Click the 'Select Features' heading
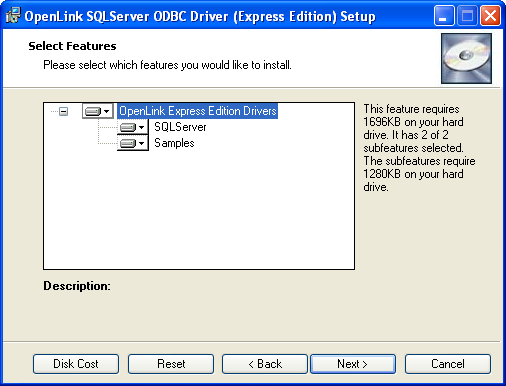506x386 pixels. 72,46
